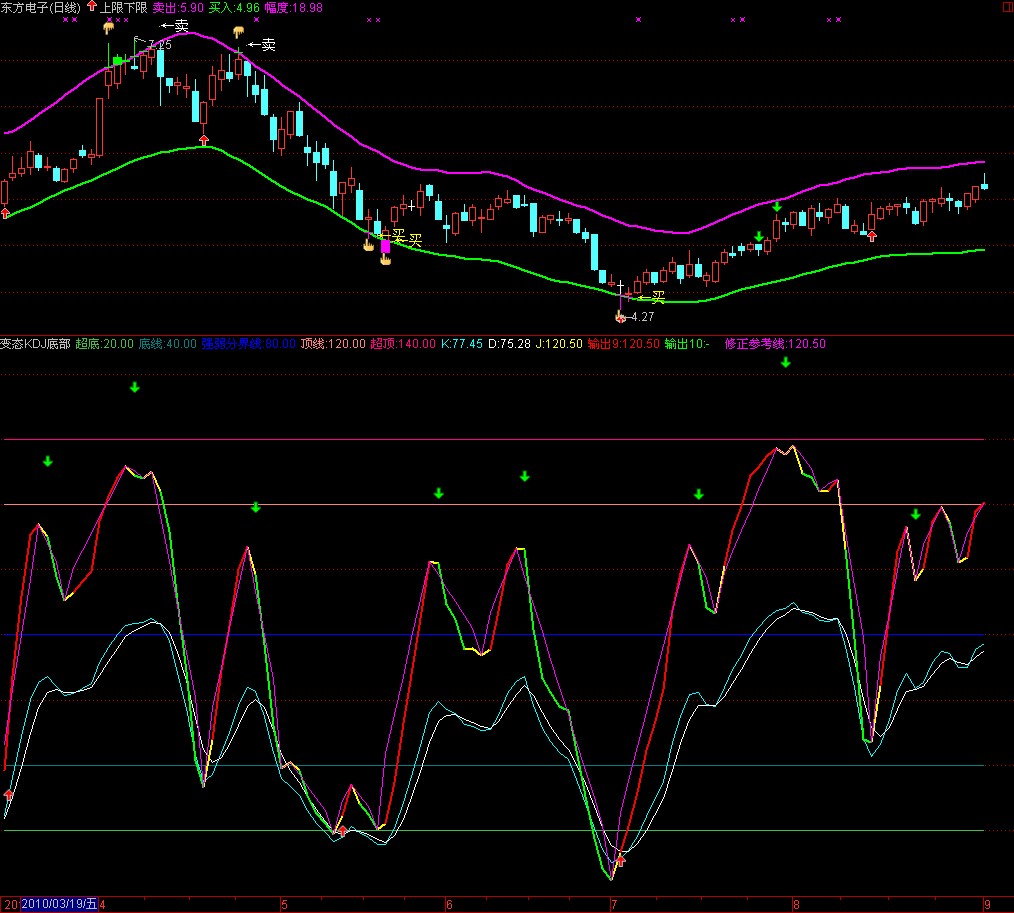Click the 卖出:5.90 readout
The image size is (1014, 913).
pyautogui.click(x=178, y=7)
